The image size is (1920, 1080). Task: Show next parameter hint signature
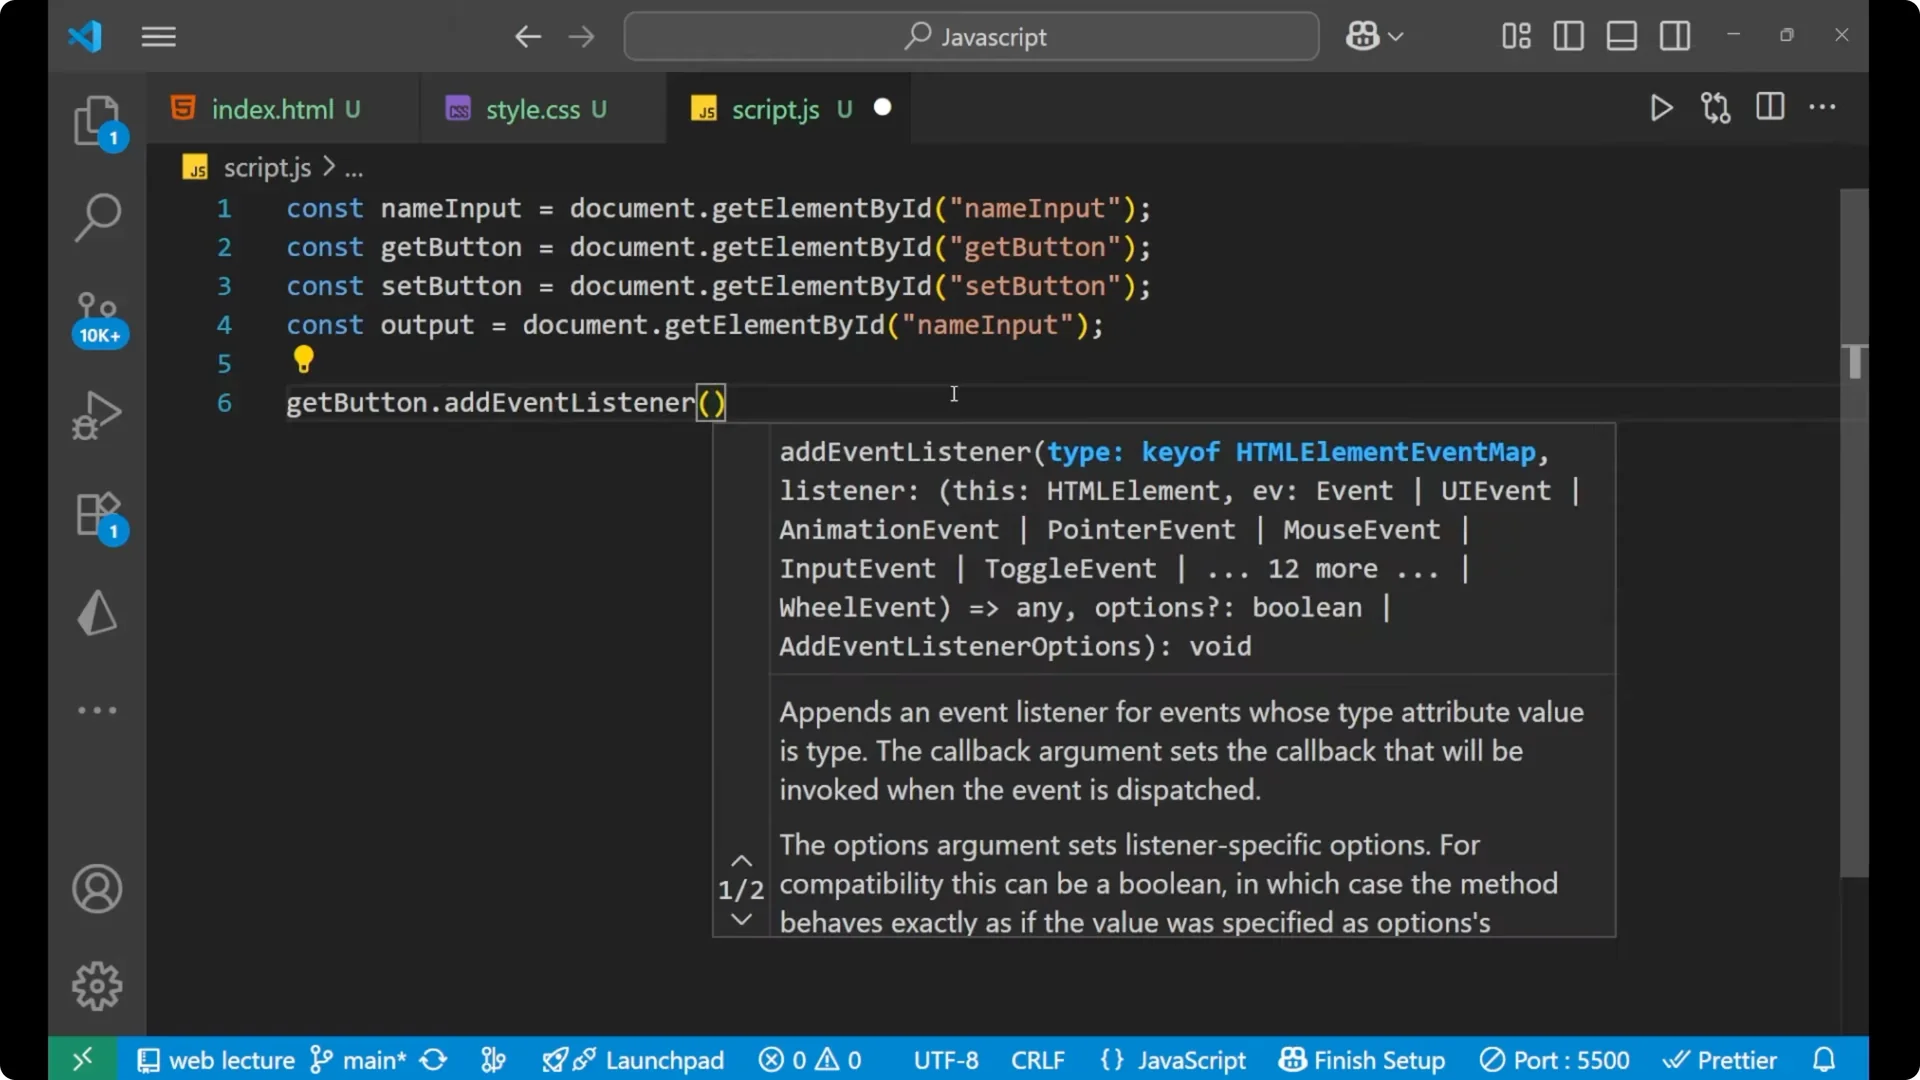tap(740, 918)
